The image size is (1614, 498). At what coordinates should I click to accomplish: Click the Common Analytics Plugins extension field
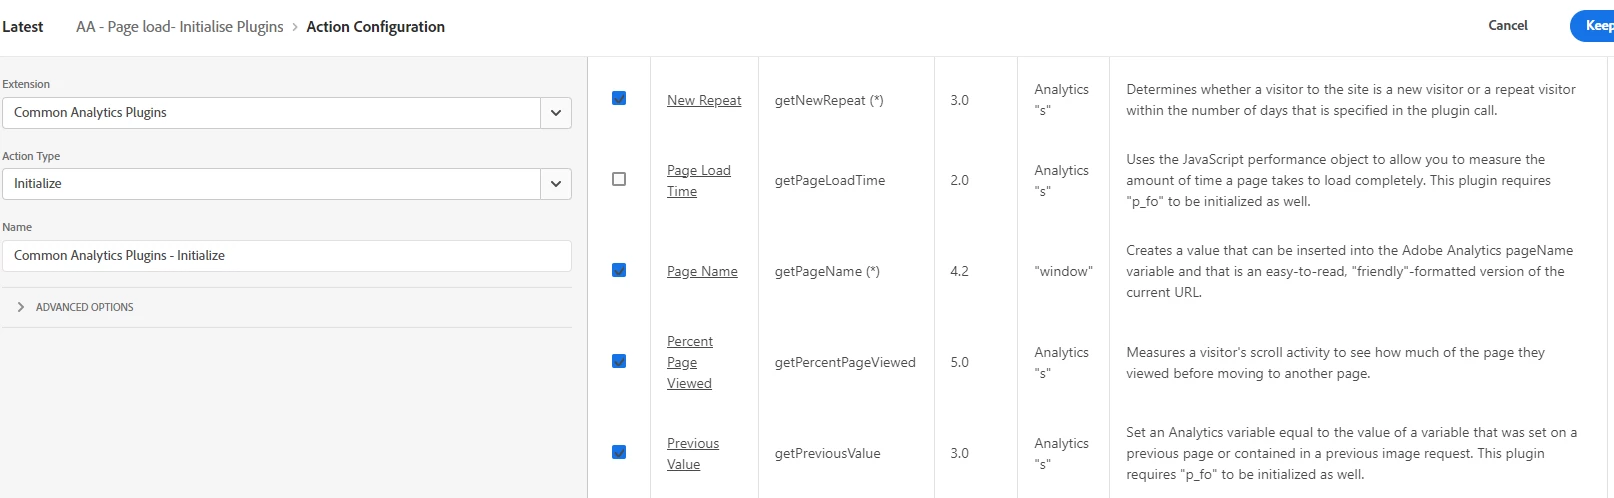pyautogui.click(x=271, y=113)
